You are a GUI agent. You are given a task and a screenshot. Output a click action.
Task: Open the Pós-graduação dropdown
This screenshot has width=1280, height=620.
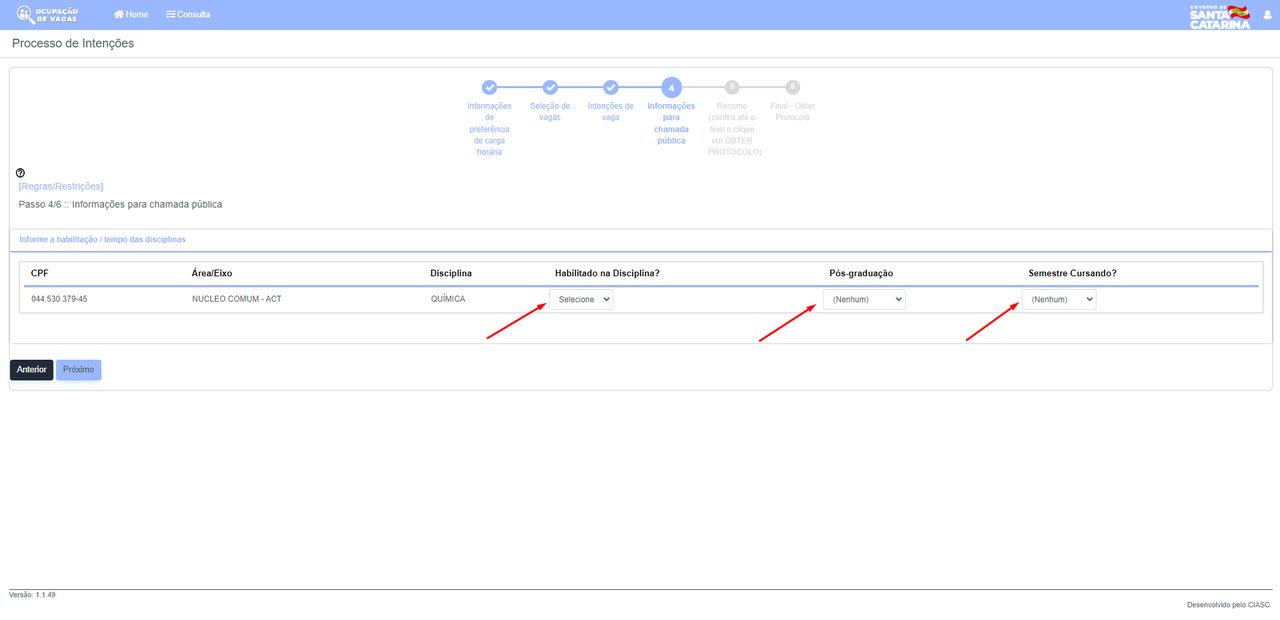click(864, 299)
